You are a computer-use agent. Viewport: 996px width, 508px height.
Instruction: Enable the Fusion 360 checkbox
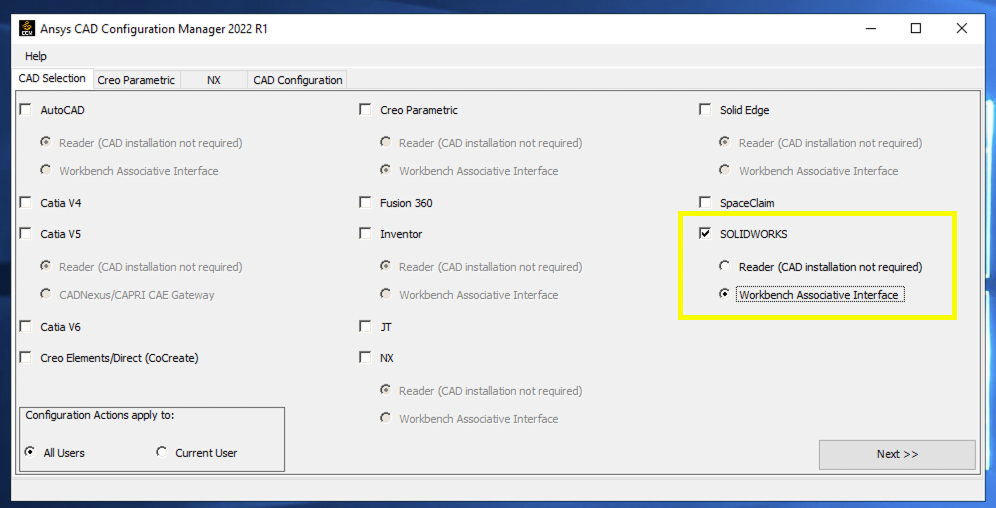(365, 203)
